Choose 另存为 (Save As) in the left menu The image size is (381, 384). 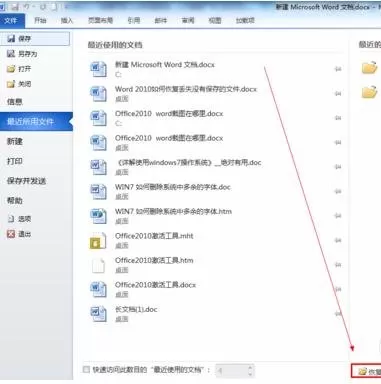22,54
